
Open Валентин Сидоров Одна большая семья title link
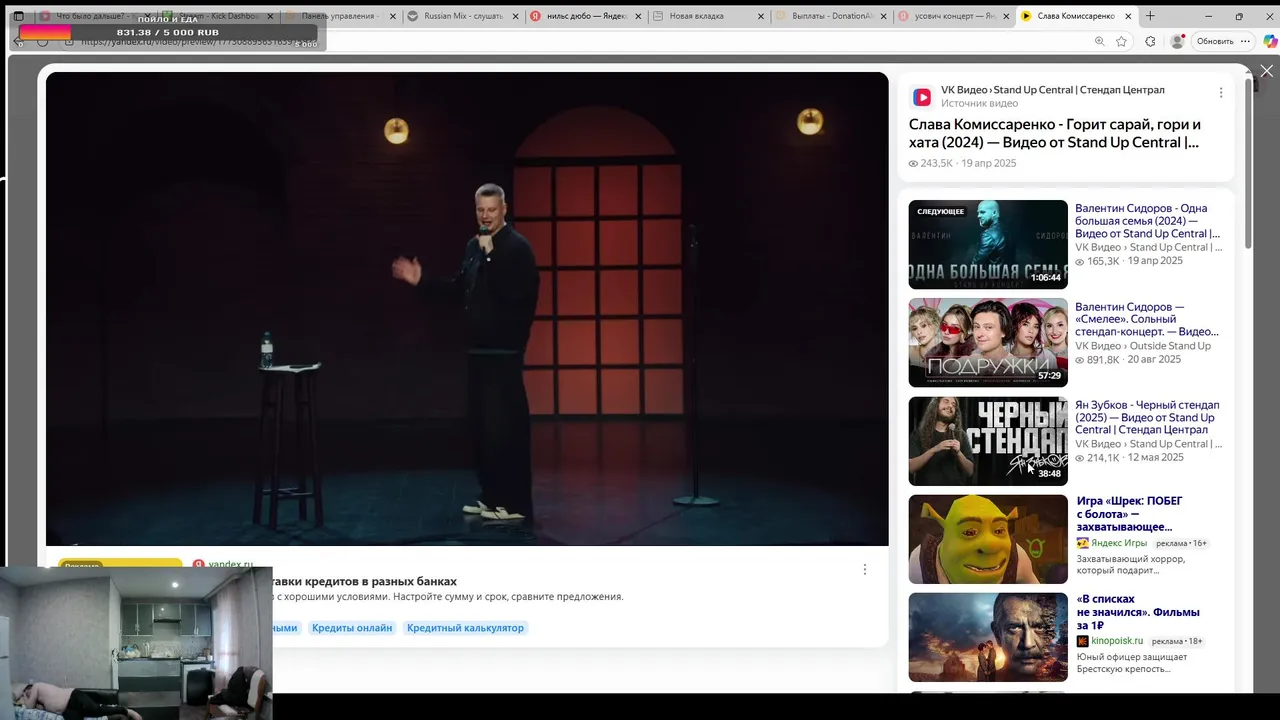(x=1148, y=221)
